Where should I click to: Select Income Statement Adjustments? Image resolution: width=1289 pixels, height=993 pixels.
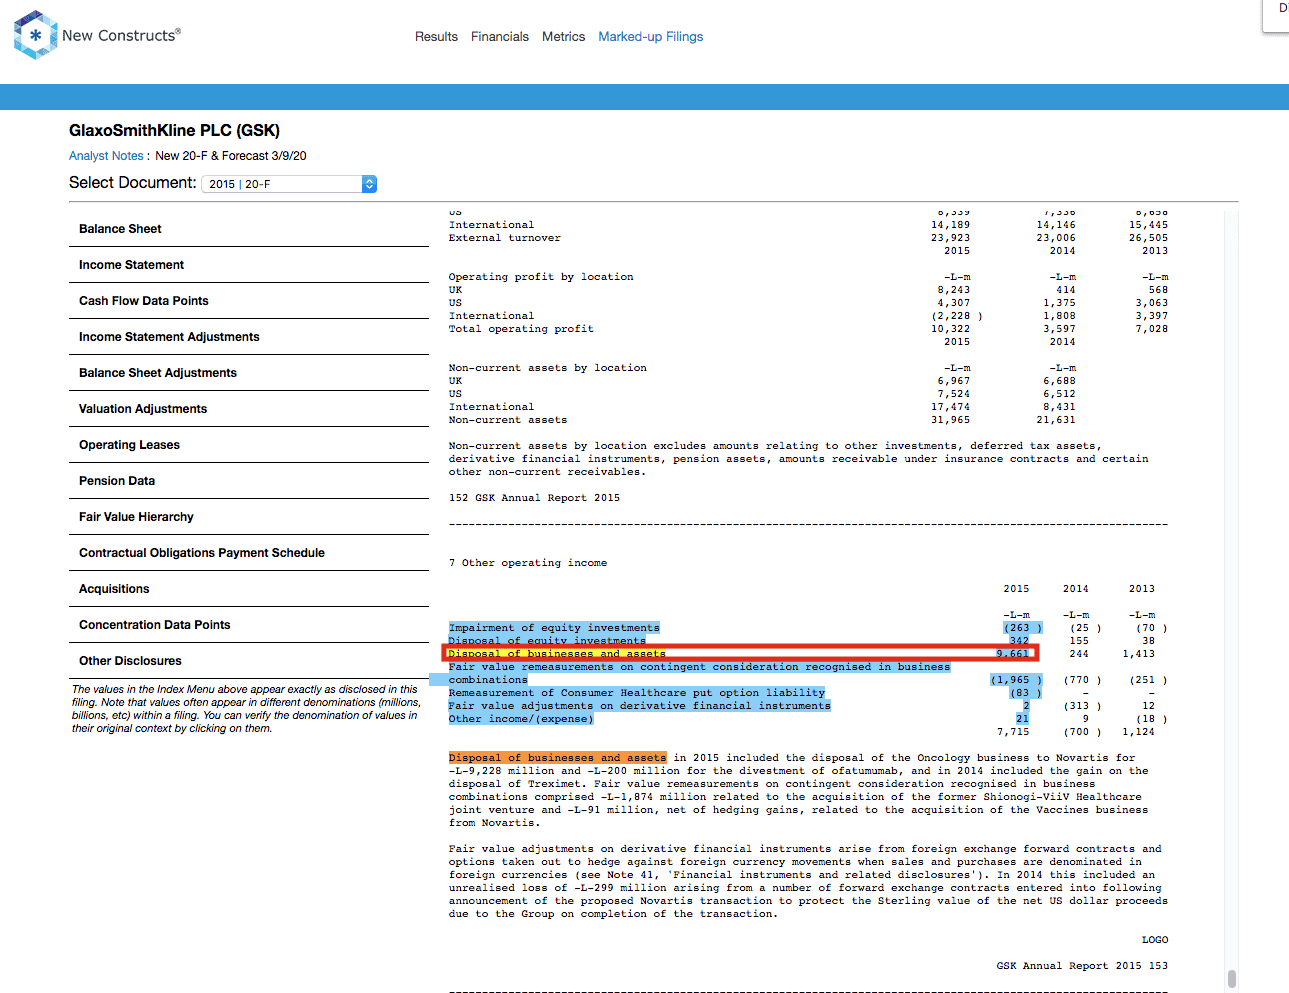[x=249, y=337]
